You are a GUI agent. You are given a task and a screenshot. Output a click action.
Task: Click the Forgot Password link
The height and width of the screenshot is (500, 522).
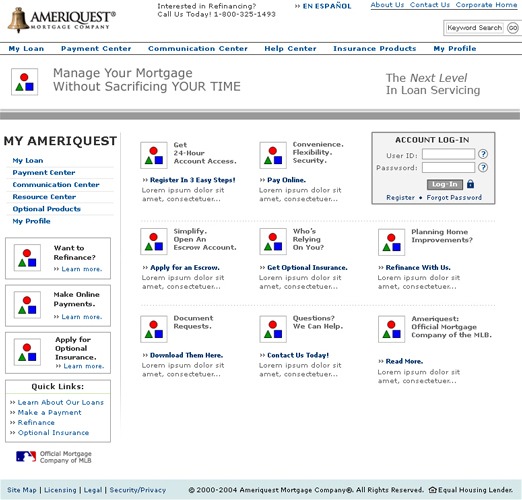pyautogui.click(x=454, y=197)
